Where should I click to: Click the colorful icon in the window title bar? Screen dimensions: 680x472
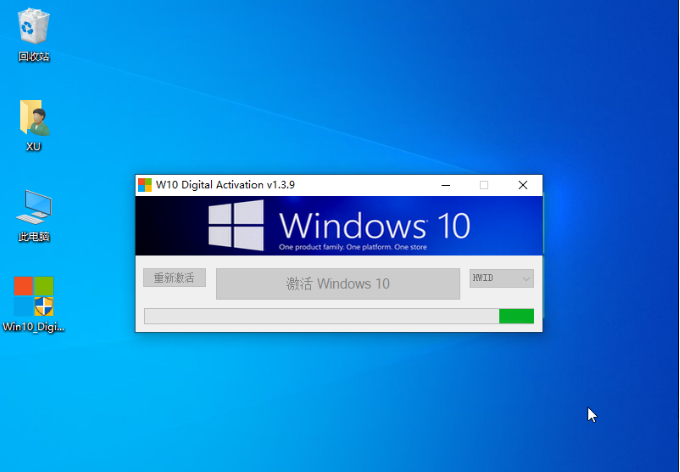(145, 185)
